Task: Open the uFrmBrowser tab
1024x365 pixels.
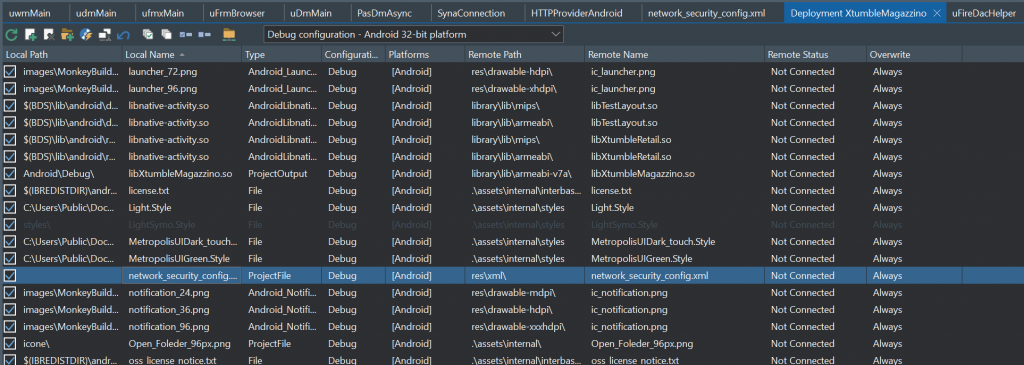Action: tap(238, 13)
